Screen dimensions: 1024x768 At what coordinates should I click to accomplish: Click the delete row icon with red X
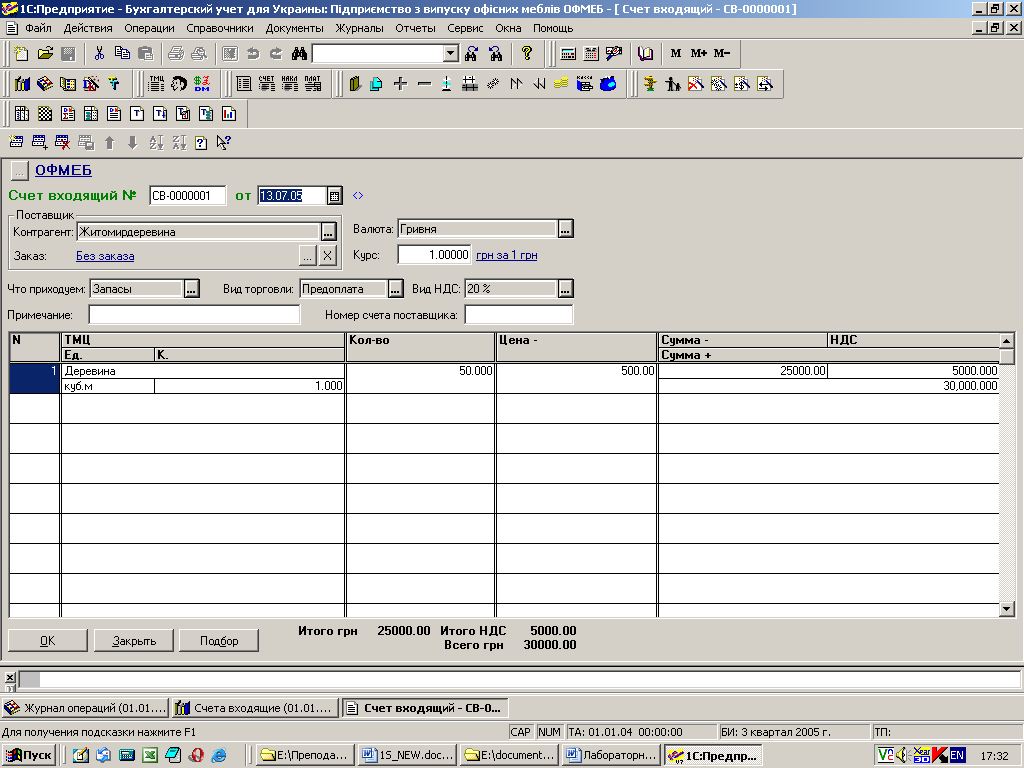pyautogui.click(x=63, y=142)
